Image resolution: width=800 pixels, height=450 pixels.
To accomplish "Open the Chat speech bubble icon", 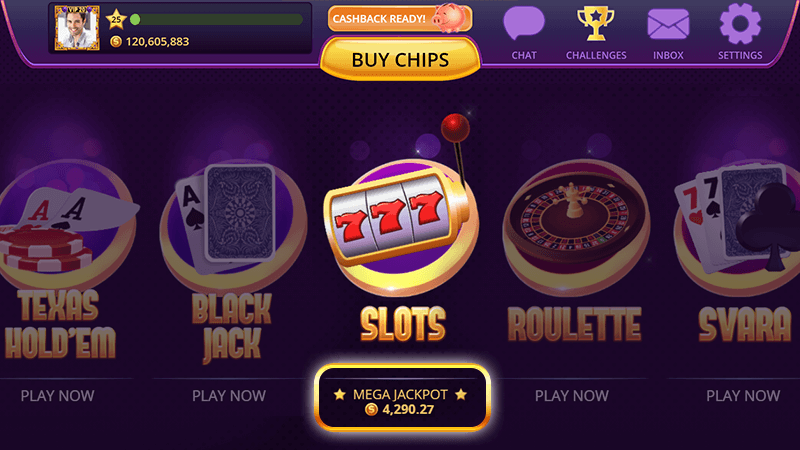I will click(524, 23).
